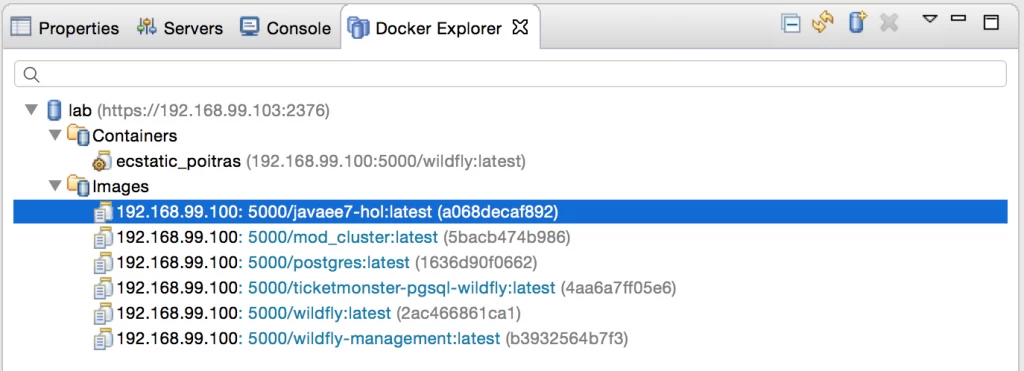
Task: Minimize the Docker Explorer view
Action: pyautogui.click(x=959, y=18)
